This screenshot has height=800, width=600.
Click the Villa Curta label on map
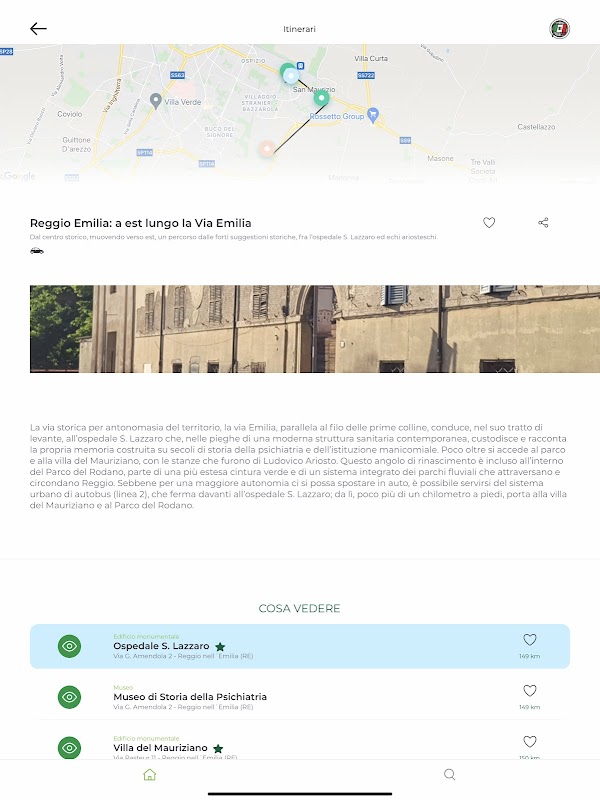(371, 59)
